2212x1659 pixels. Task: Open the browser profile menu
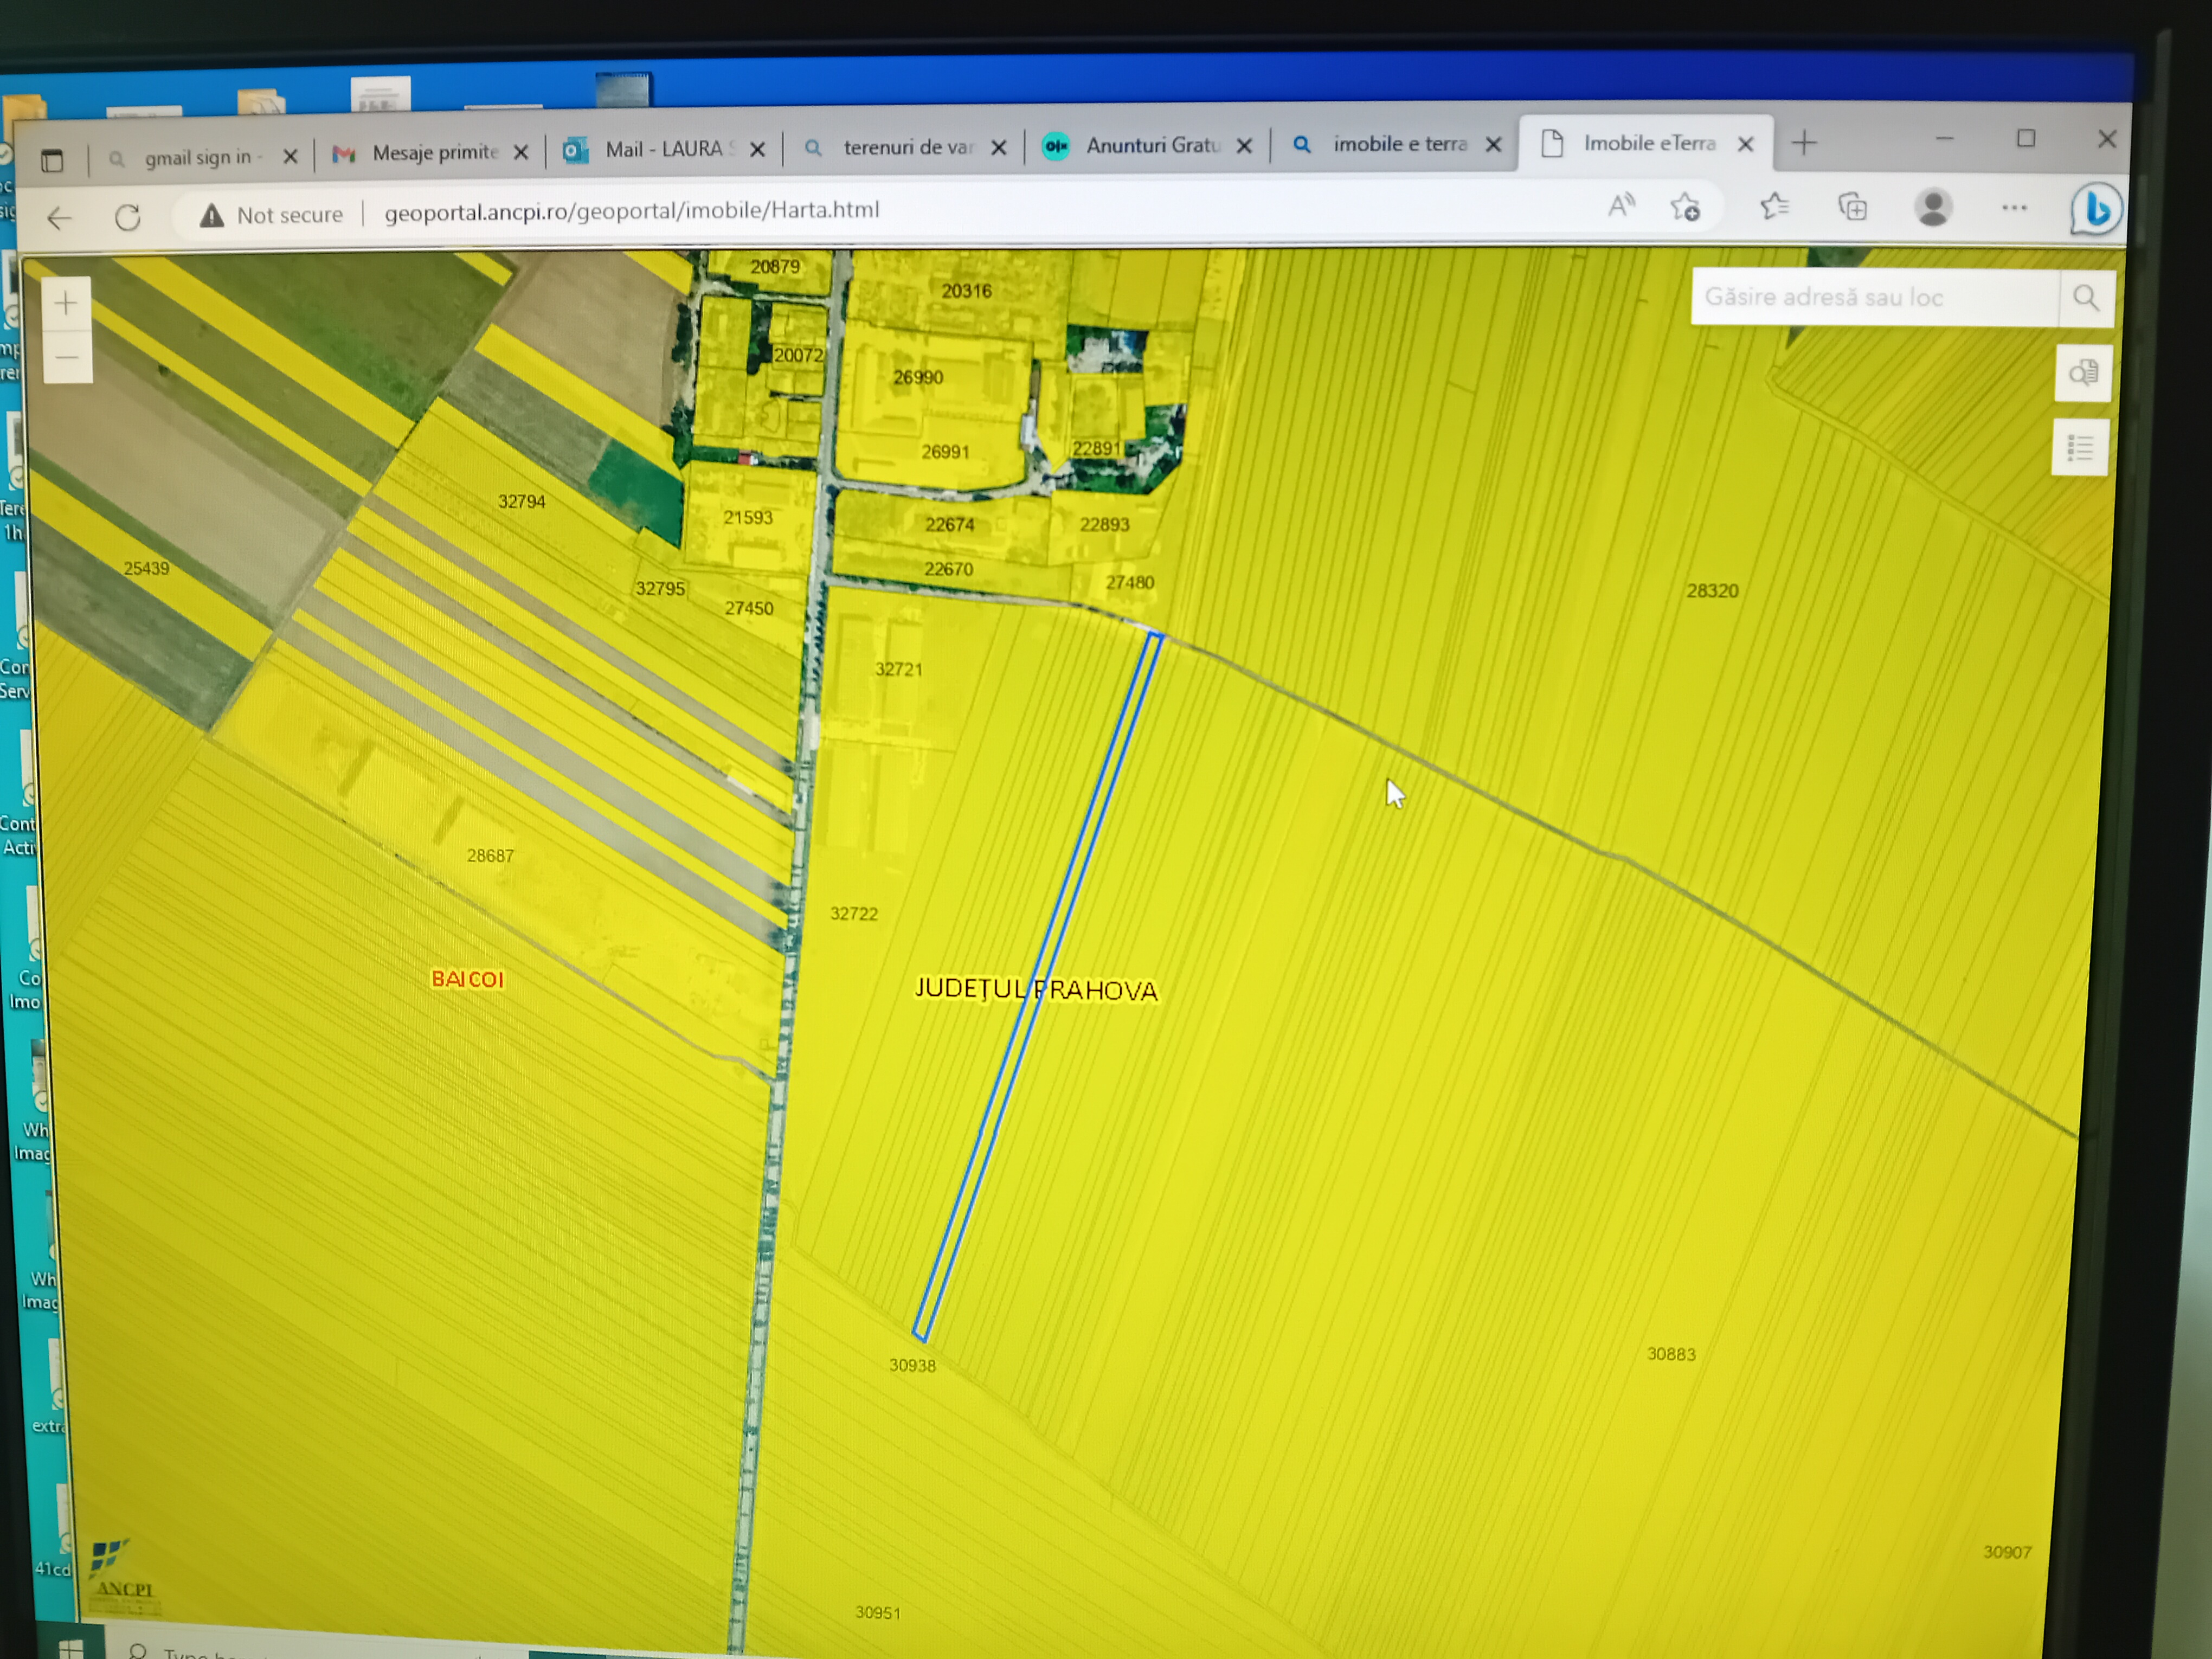tap(1933, 207)
